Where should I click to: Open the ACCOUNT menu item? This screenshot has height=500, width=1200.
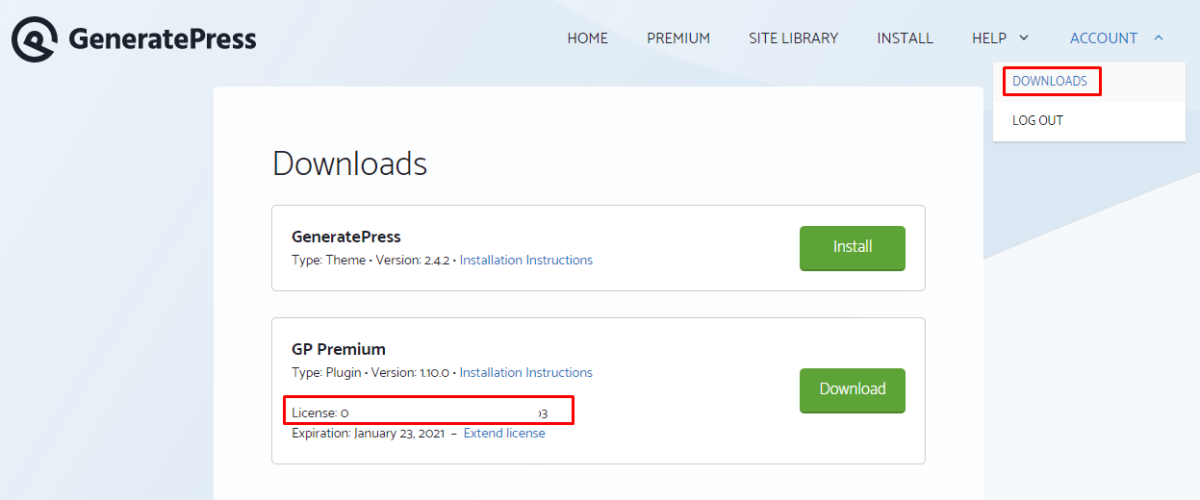(x=1104, y=38)
